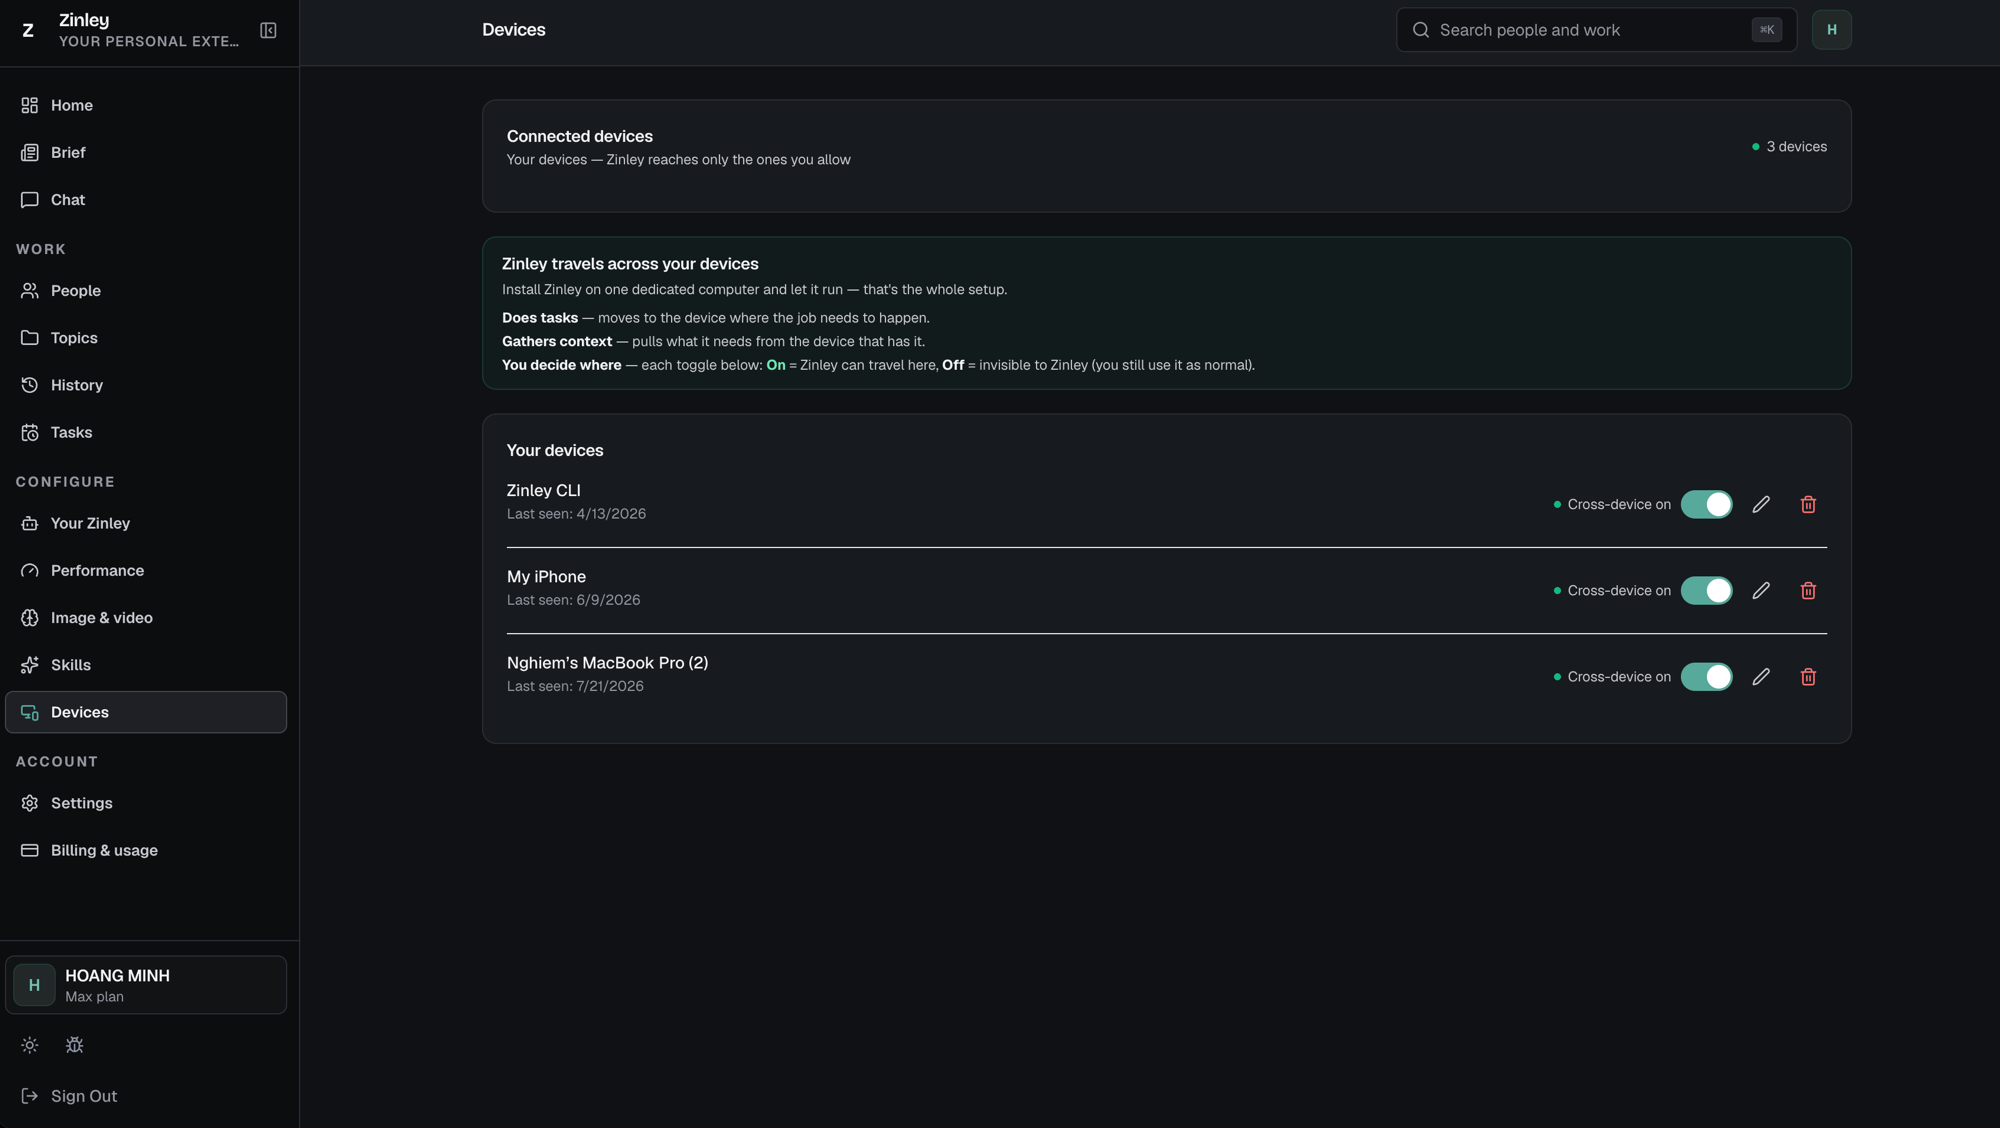The height and width of the screenshot is (1128, 2000).
Task: Go to Brief in sidebar
Action: click(146, 152)
